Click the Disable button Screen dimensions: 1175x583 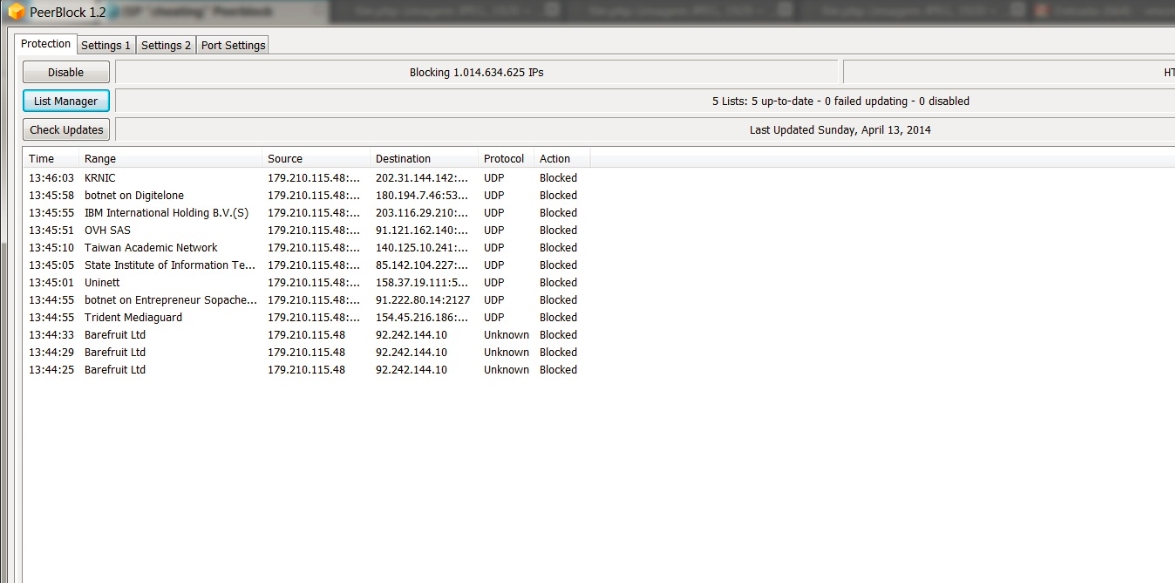[x=66, y=72]
